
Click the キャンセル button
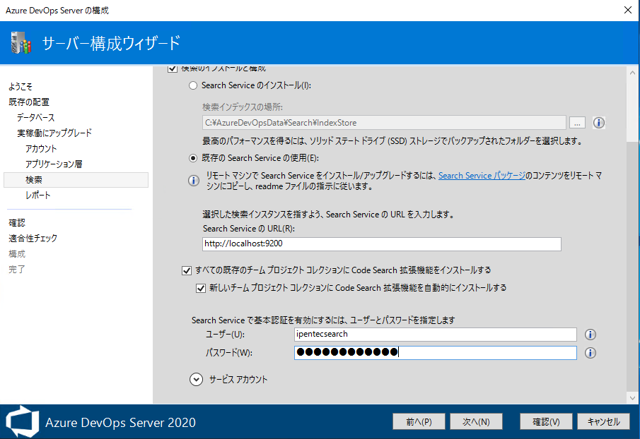pyautogui.click(x=604, y=421)
